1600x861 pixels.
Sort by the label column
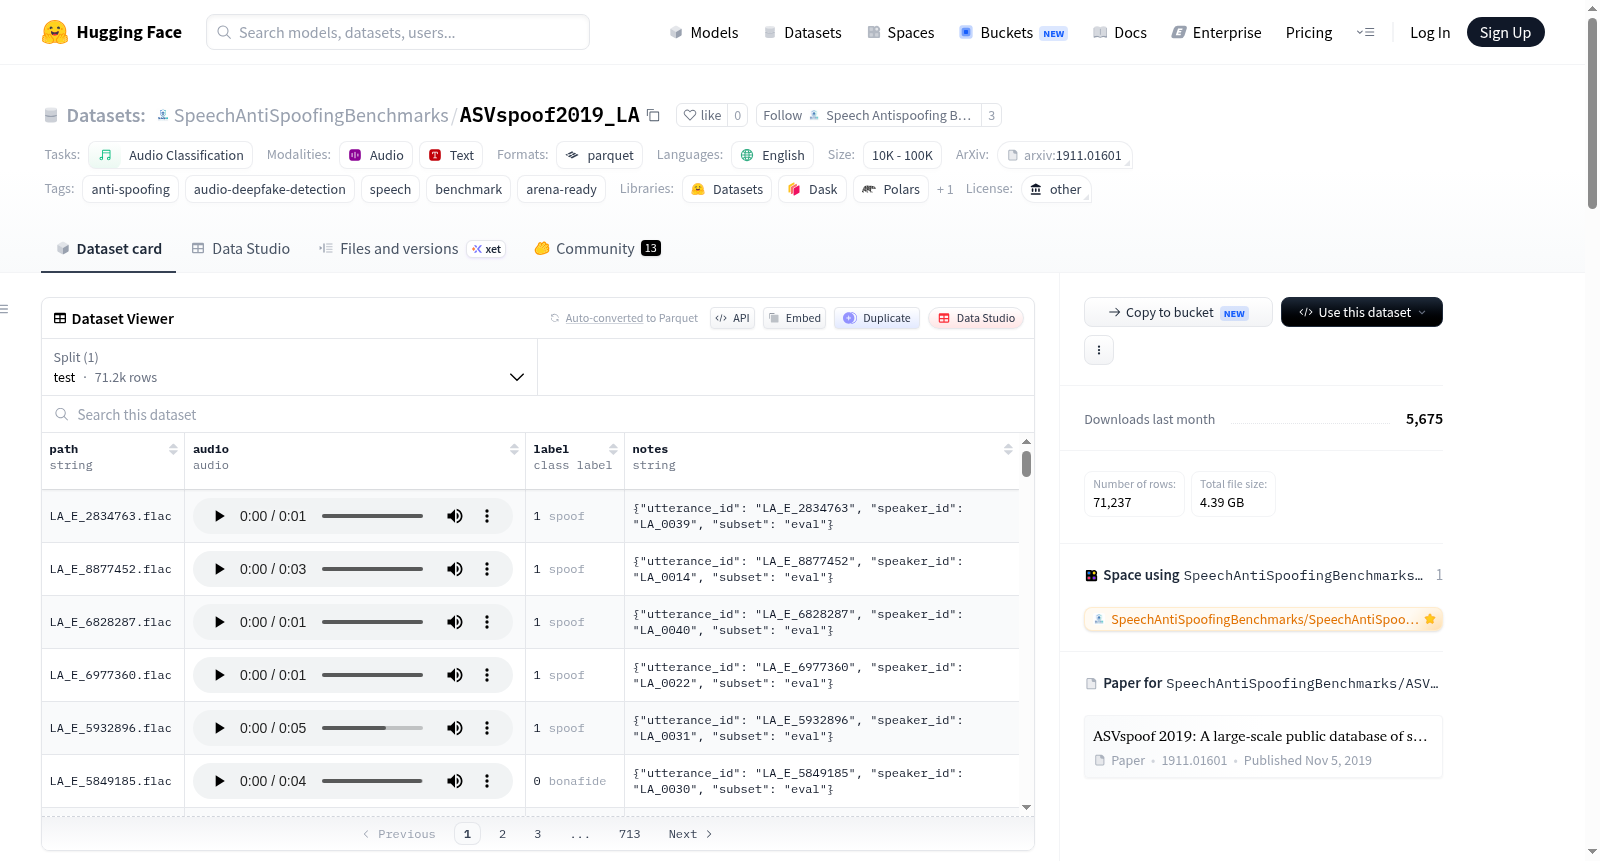point(613,449)
